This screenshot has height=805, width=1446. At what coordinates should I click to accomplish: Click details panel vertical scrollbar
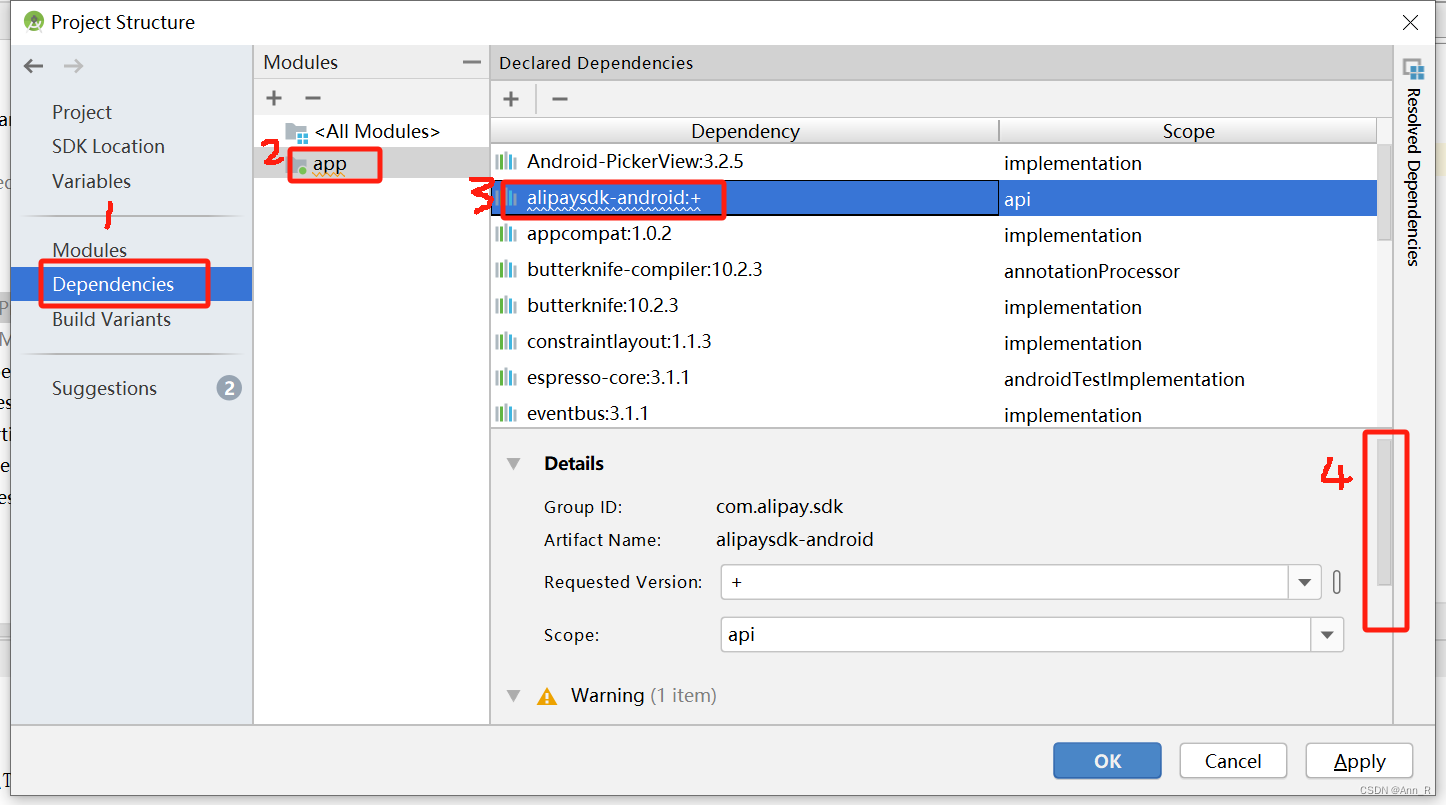tap(1384, 511)
